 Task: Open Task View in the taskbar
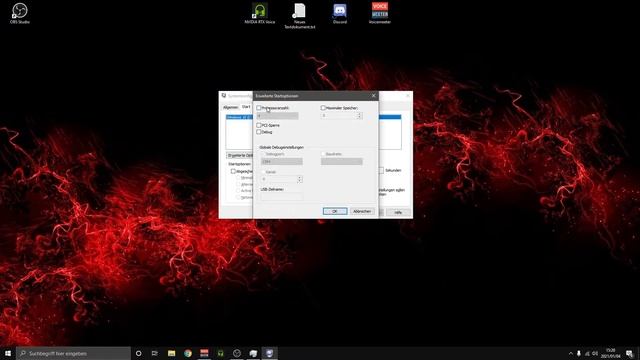coord(155,353)
